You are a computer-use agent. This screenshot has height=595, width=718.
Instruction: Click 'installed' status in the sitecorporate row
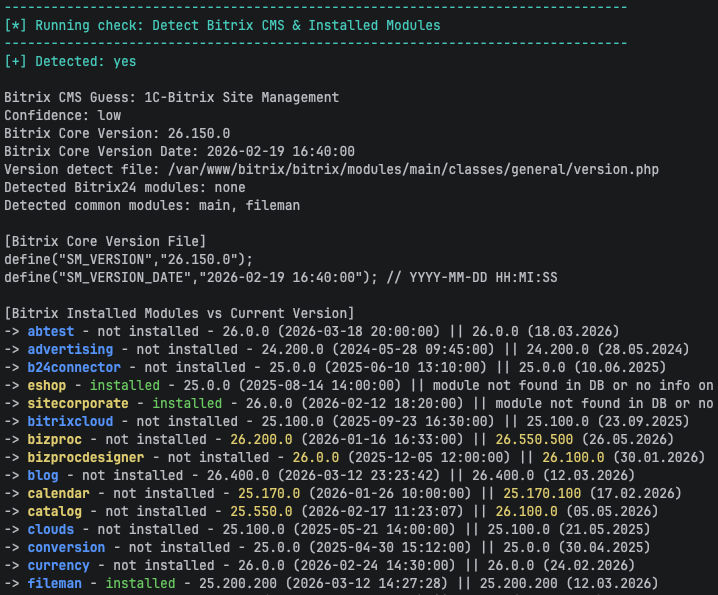(x=187, y=403)
